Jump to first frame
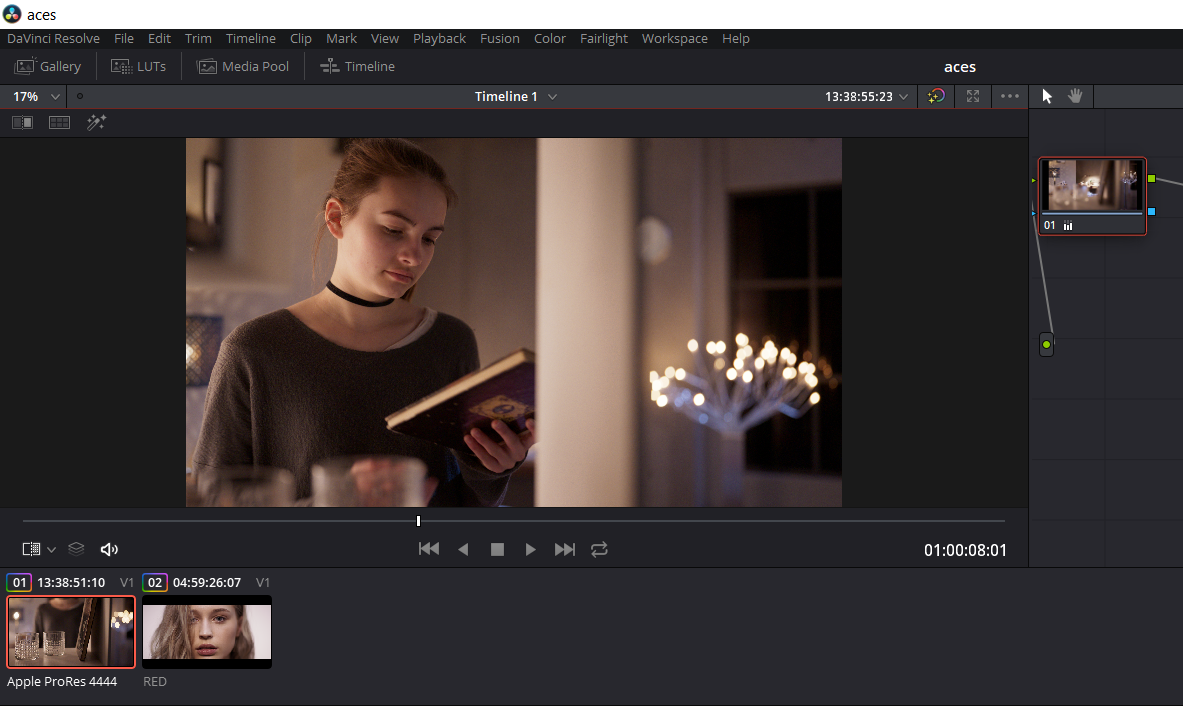The height and width of the screenshot is (706, 1183). tap(429, 549)
